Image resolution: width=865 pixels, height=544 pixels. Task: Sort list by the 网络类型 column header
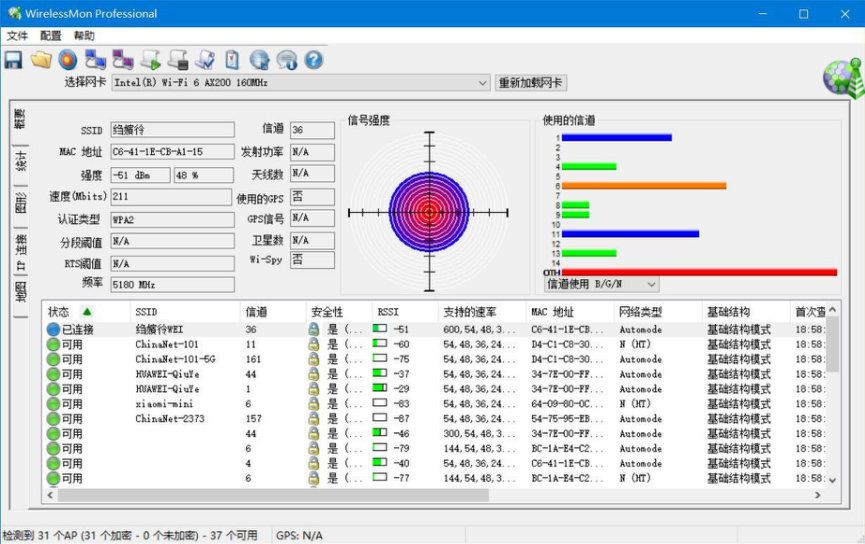(x=658, y=312)
